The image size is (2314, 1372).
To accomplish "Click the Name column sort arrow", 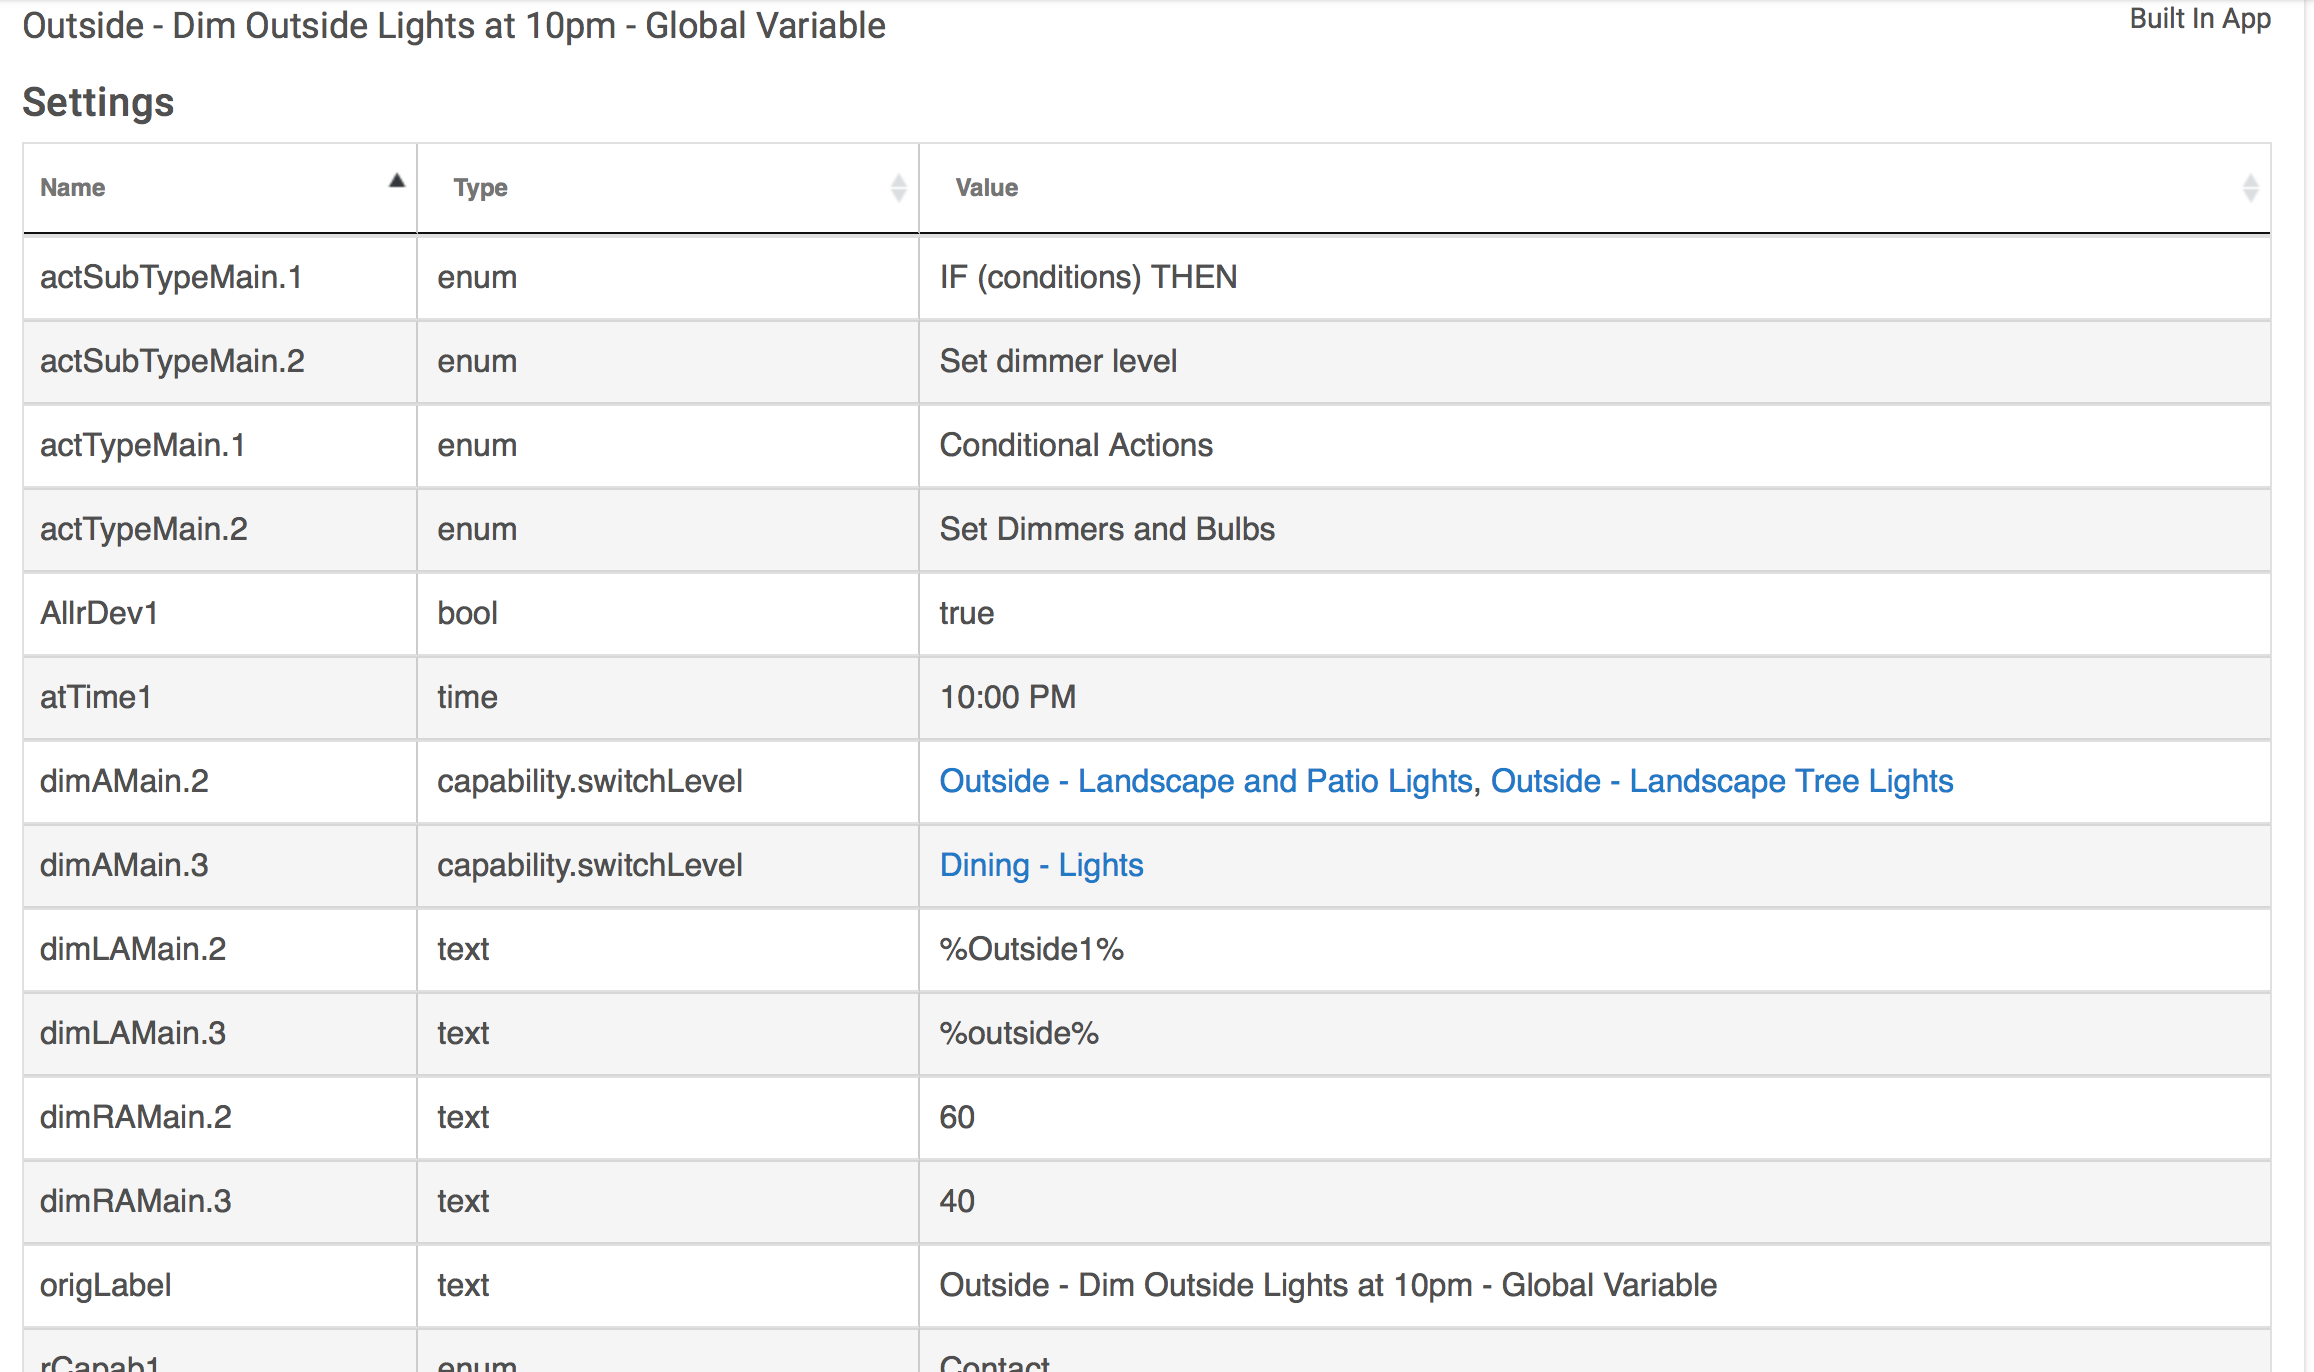I will [397, 181].
